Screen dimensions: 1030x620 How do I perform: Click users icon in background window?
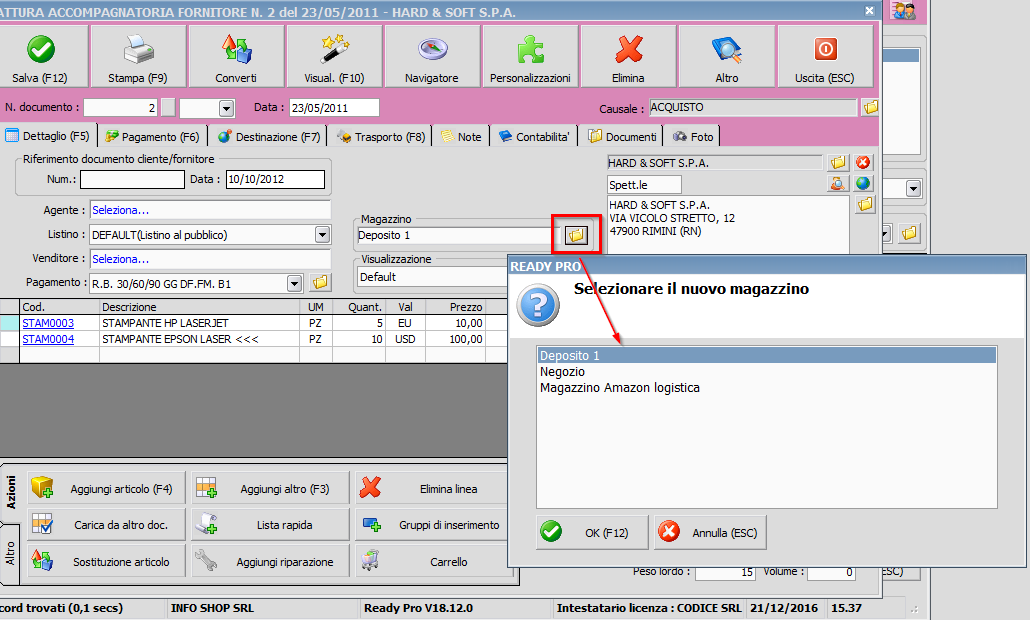pyautogui.click(x=904, y=11)
